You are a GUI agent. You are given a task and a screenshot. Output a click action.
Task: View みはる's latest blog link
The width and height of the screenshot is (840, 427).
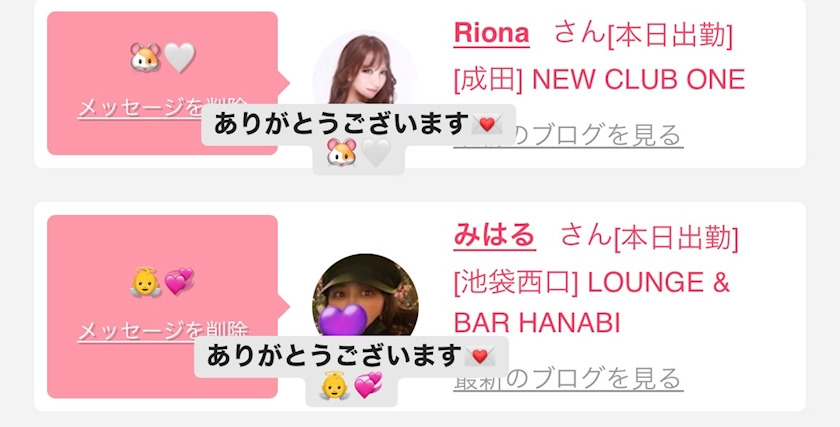(568, 378)
